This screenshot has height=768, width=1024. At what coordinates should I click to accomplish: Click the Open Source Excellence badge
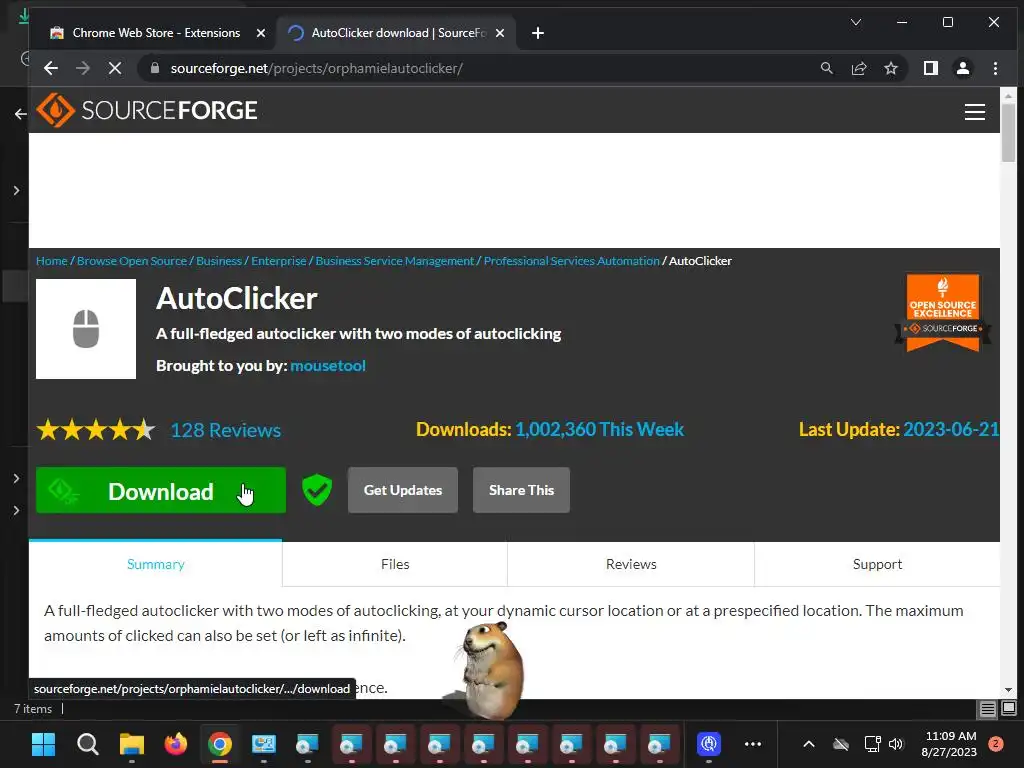click(x=942, y=312)
